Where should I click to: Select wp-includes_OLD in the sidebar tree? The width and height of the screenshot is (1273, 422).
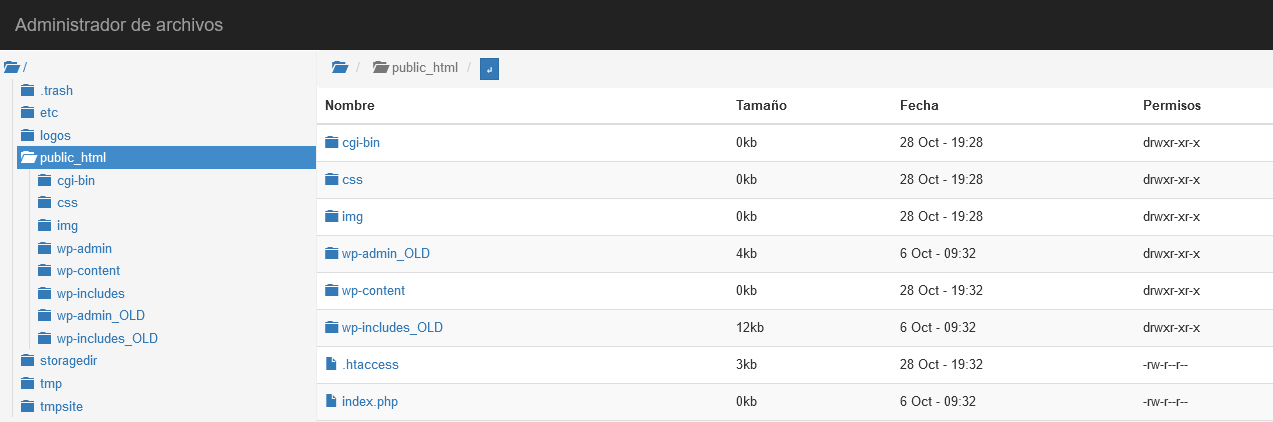[107, 339]
